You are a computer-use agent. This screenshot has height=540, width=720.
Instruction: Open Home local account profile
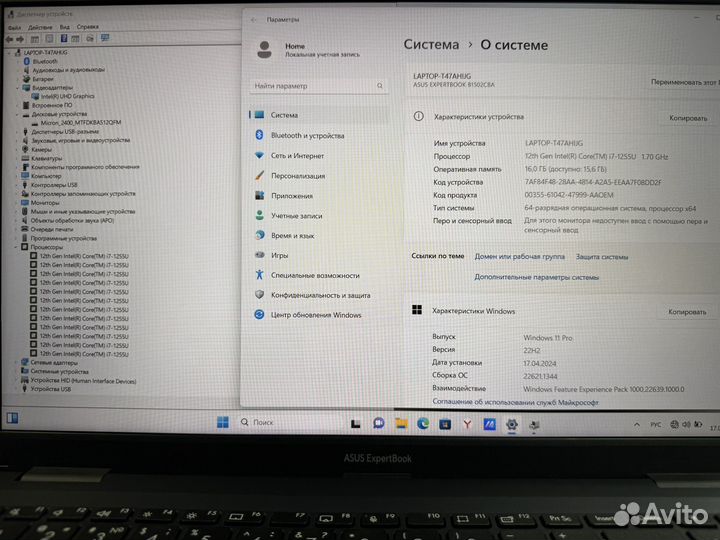308,50
